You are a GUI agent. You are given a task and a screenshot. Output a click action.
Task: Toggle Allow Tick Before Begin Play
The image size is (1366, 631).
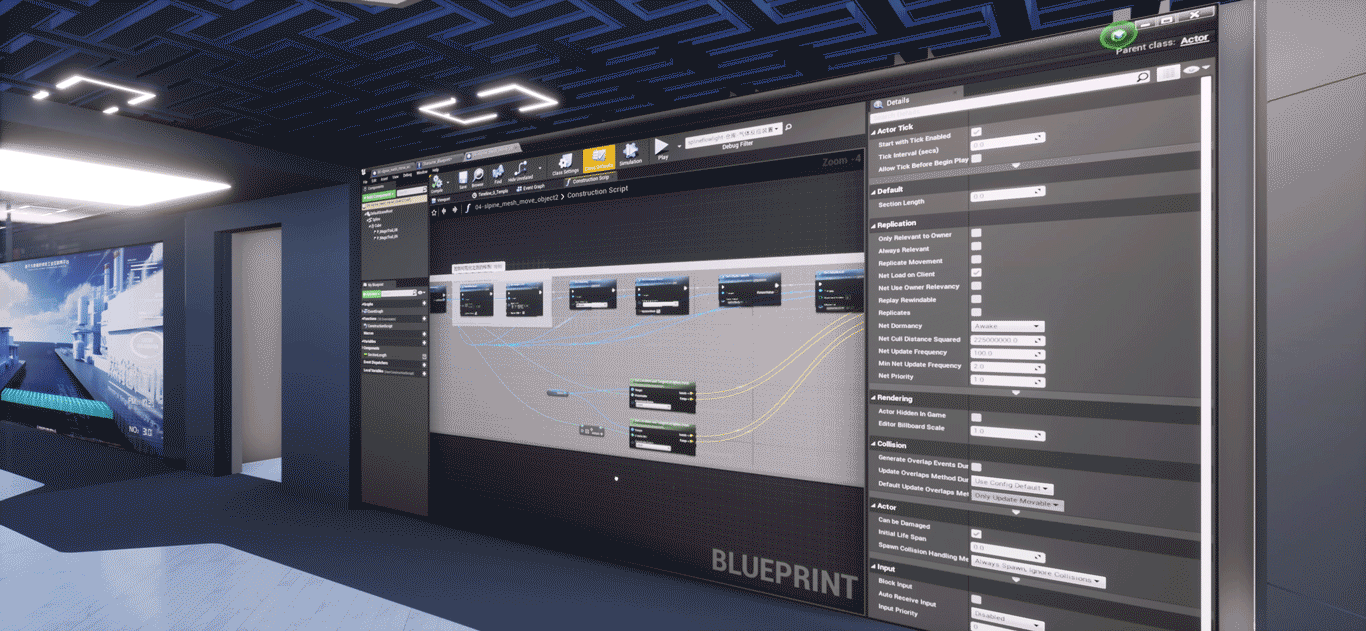[x=976, y=158]
